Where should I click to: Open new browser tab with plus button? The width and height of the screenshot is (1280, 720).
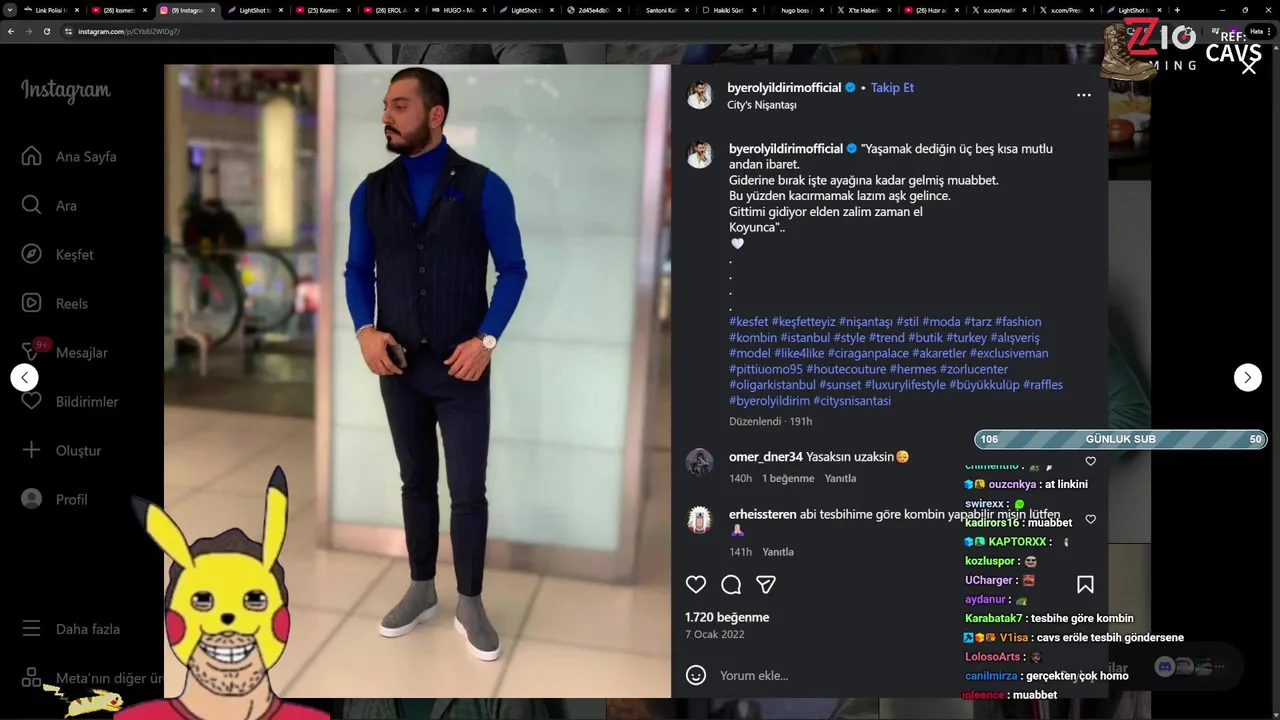click(x=1176, y=10)
